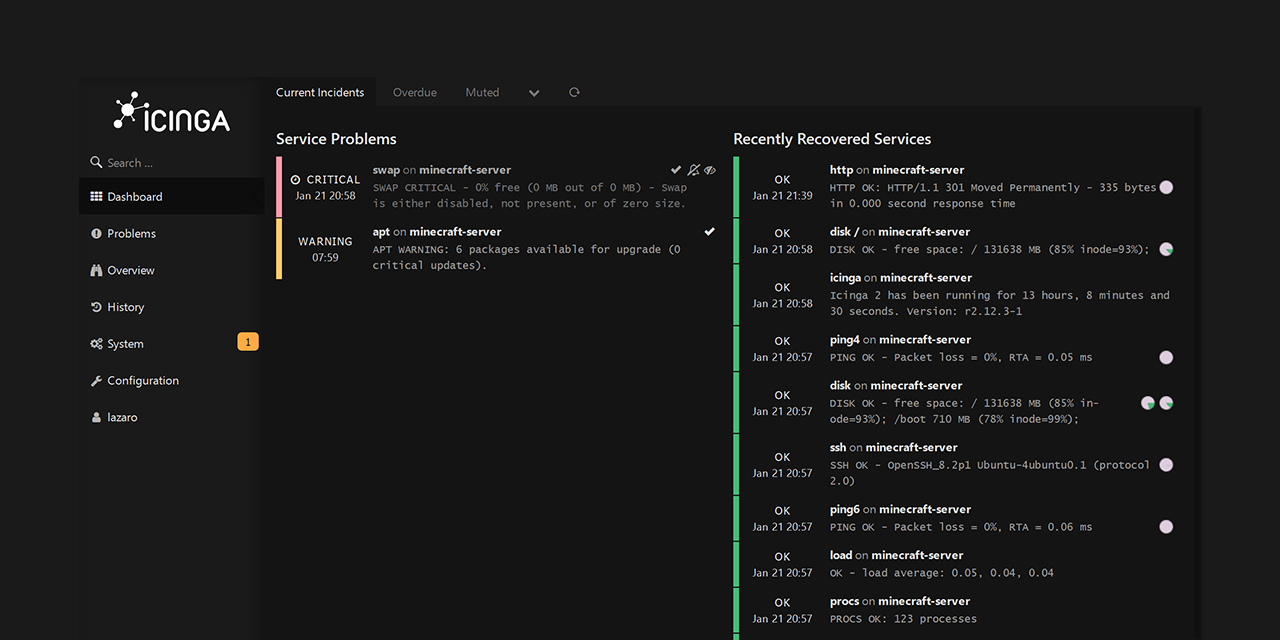This screenshot has height=640, width=1280.
Task: Click the muted bell icon on the swap problem
Action: click(693, 170)
